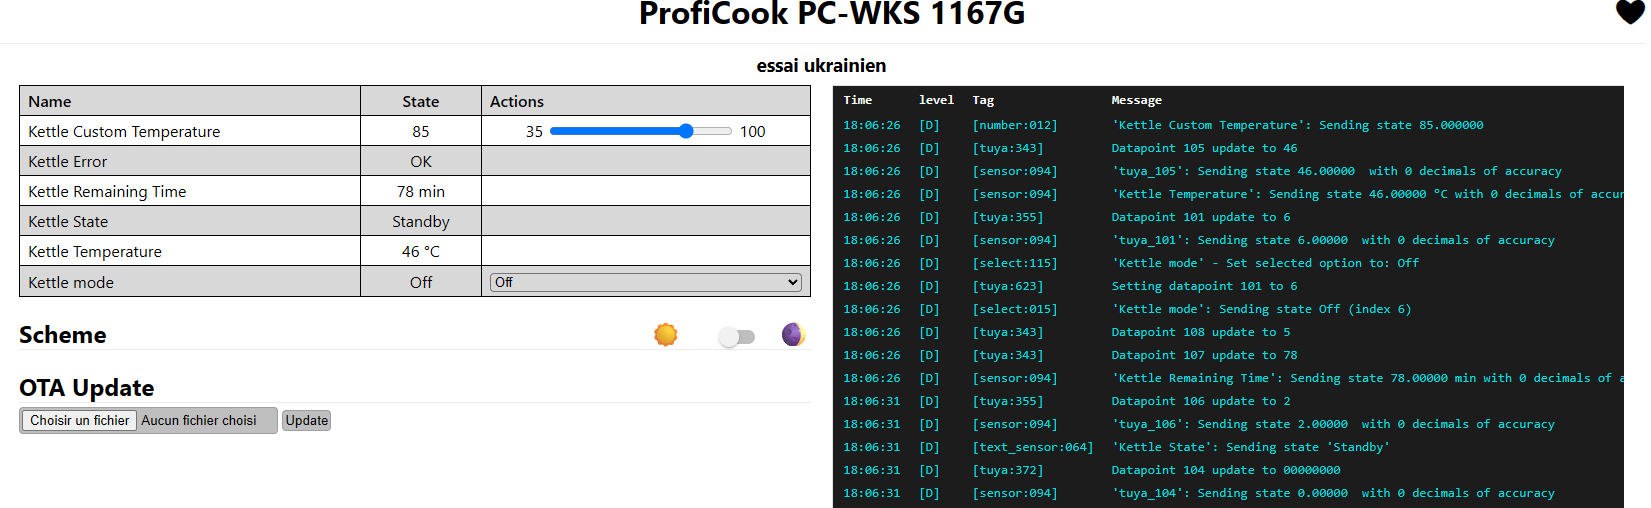Click the ProfiCook PC-WKS 1167G title
The width and height of the screenshot is (1651, 508).
[832, 13]
